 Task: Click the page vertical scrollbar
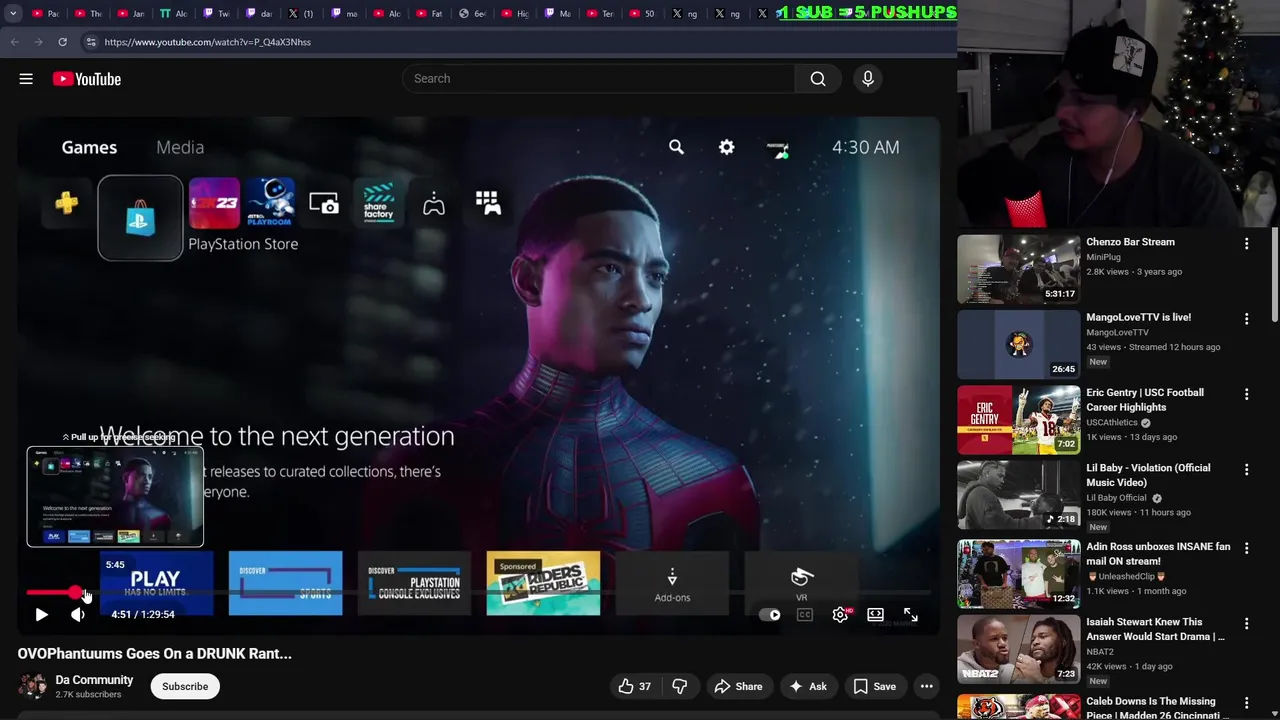1274,275
